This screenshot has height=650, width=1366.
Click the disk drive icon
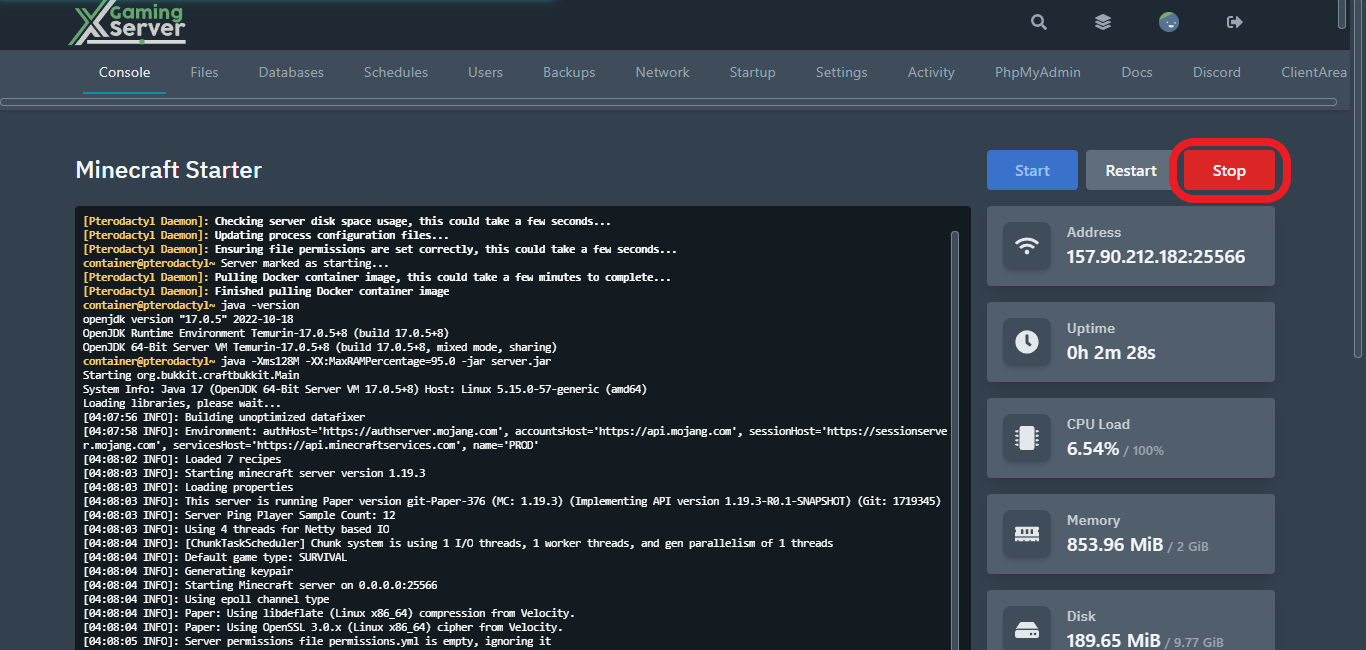1026,630
